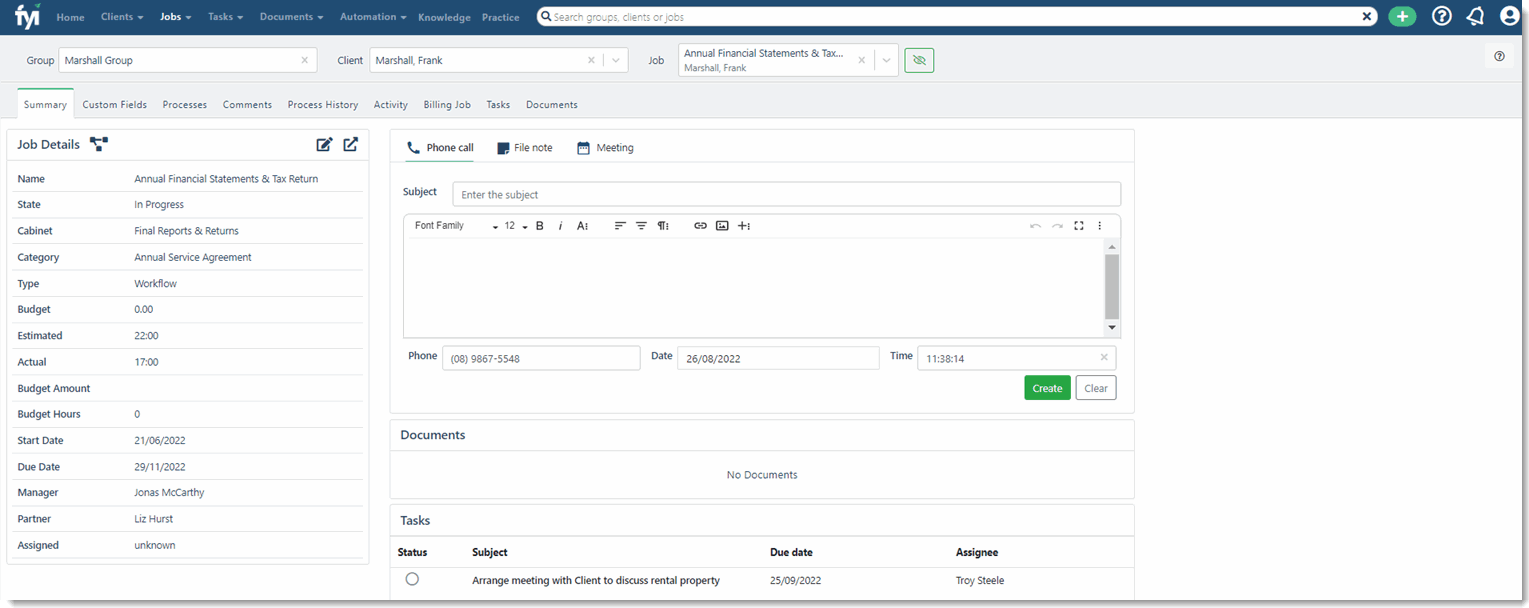The image size is (1529, 608).
Task: Select the File note tab
Action: (x=525, y=148)
